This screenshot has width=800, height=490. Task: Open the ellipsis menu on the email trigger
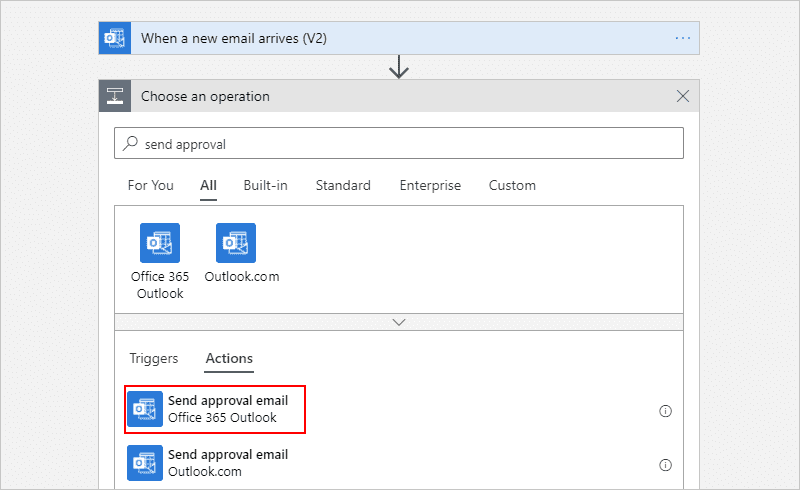(683, 38)
